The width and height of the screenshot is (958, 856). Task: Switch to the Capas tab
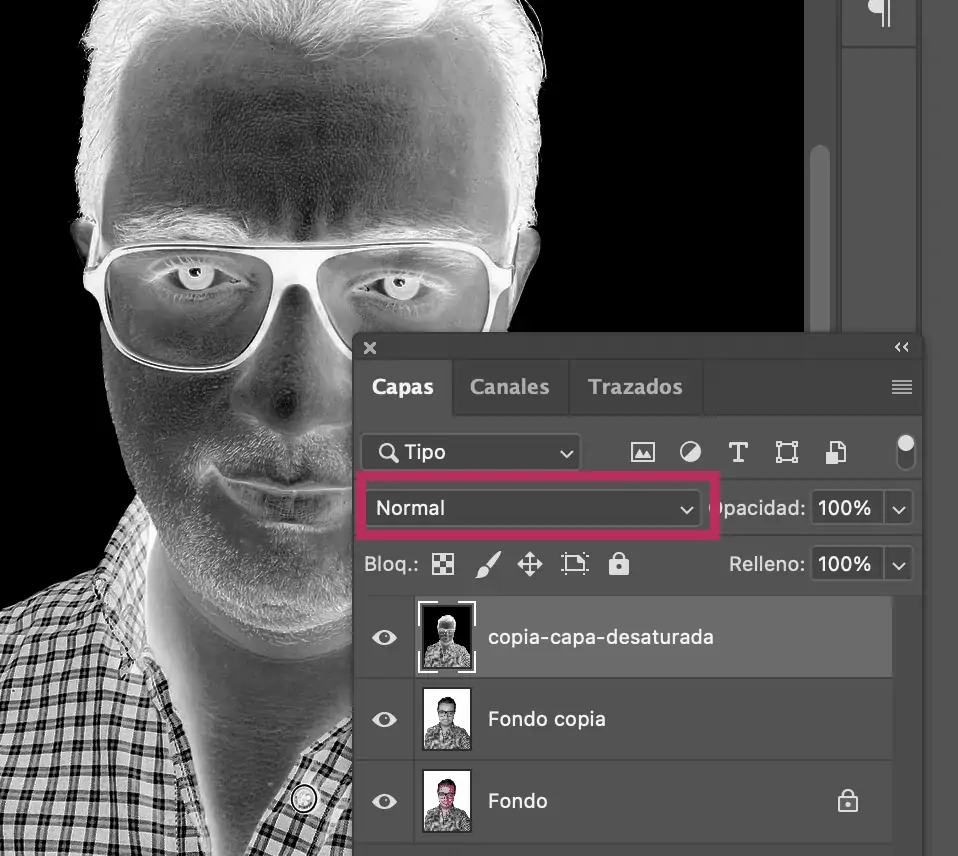point(403,387)
